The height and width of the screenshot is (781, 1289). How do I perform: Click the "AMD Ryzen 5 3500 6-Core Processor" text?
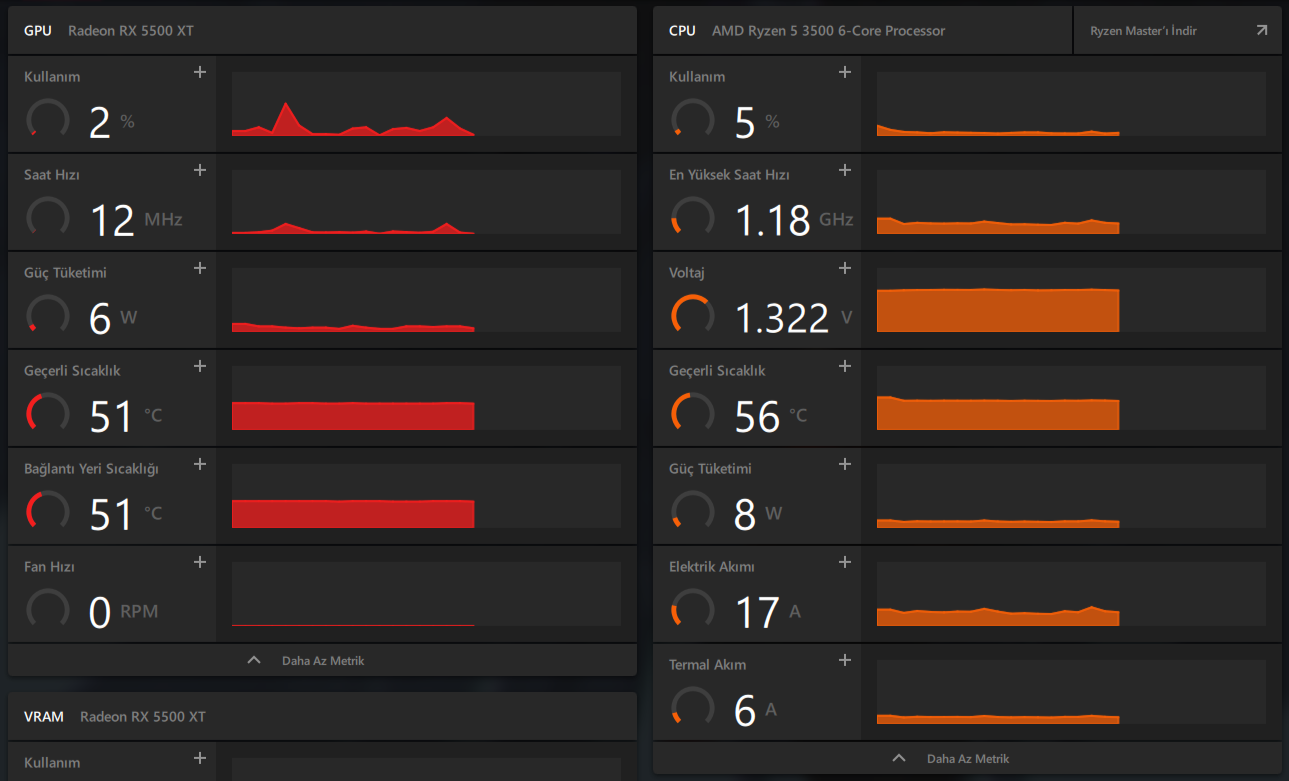tap(828, 31)
